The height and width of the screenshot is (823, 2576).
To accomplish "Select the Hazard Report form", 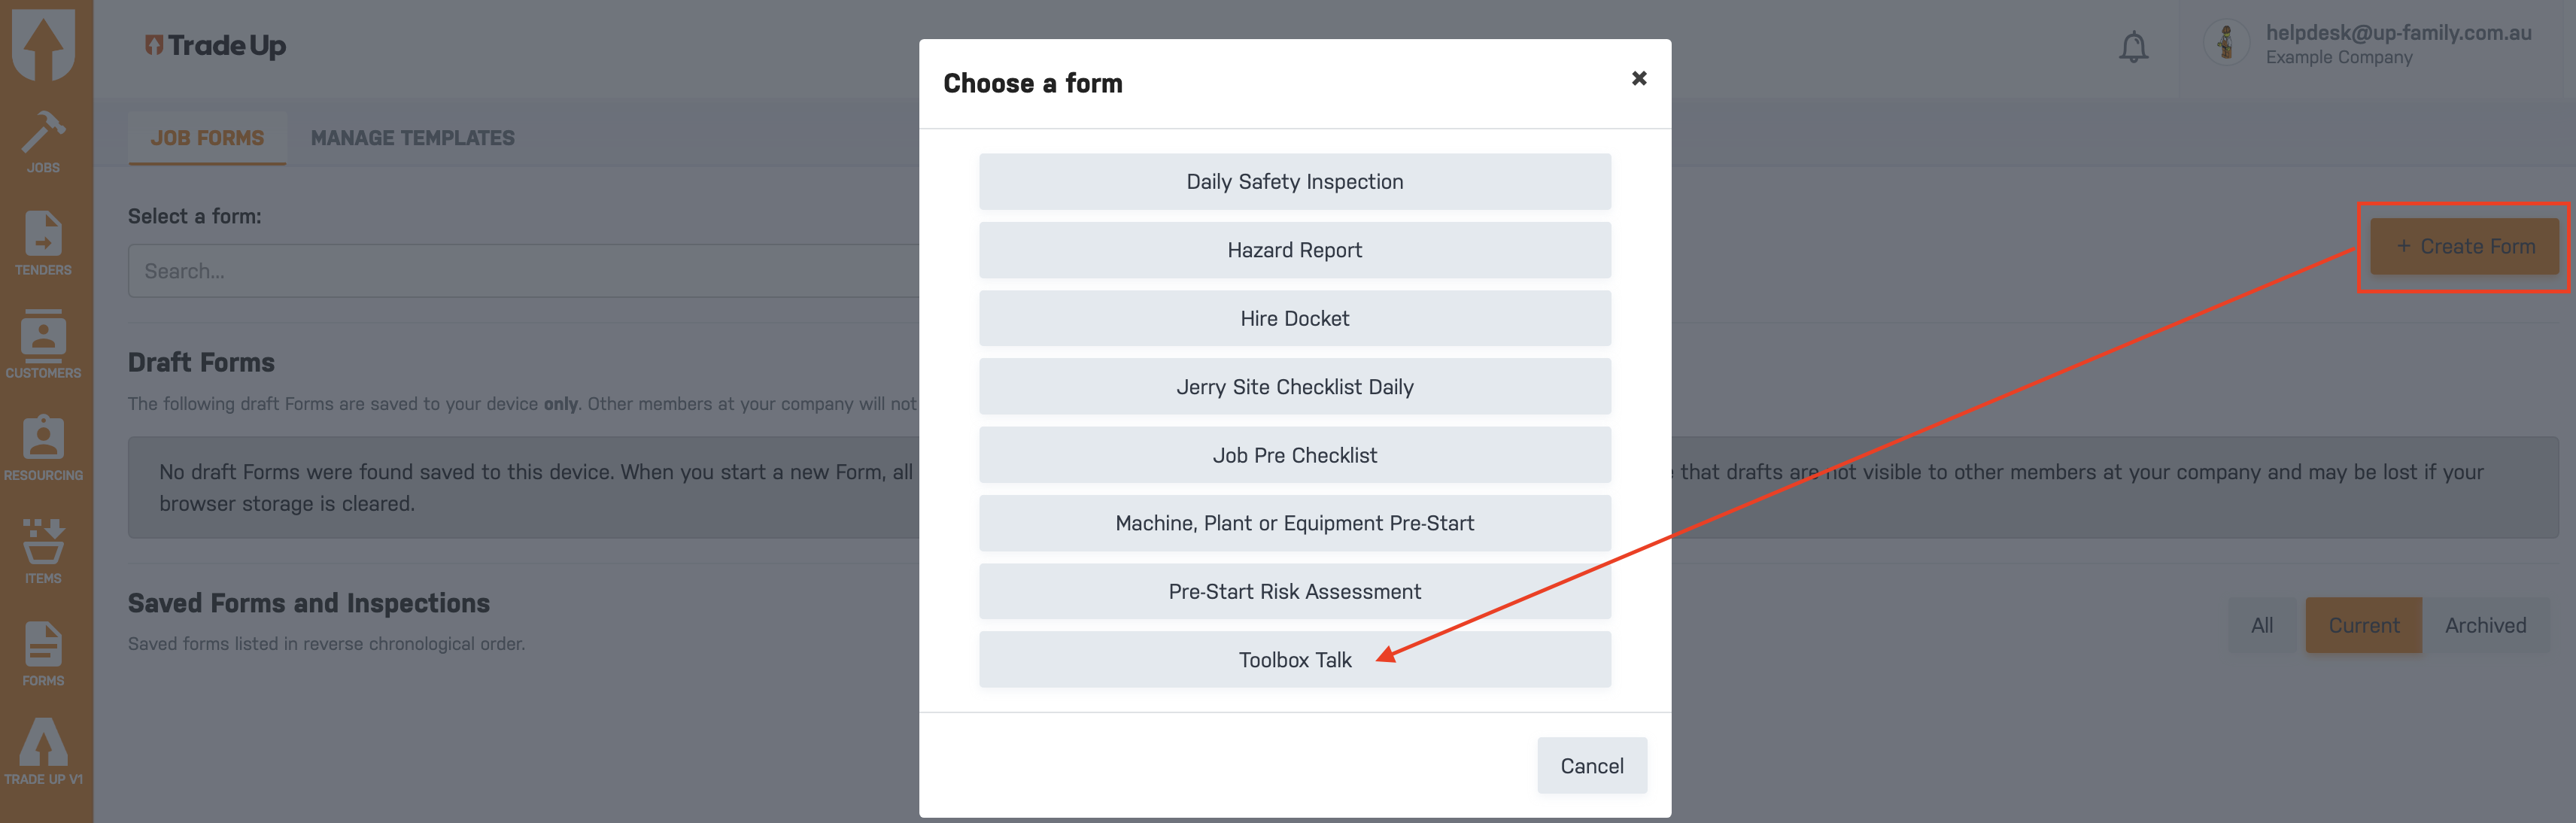I will click(x=1294, y=250).
